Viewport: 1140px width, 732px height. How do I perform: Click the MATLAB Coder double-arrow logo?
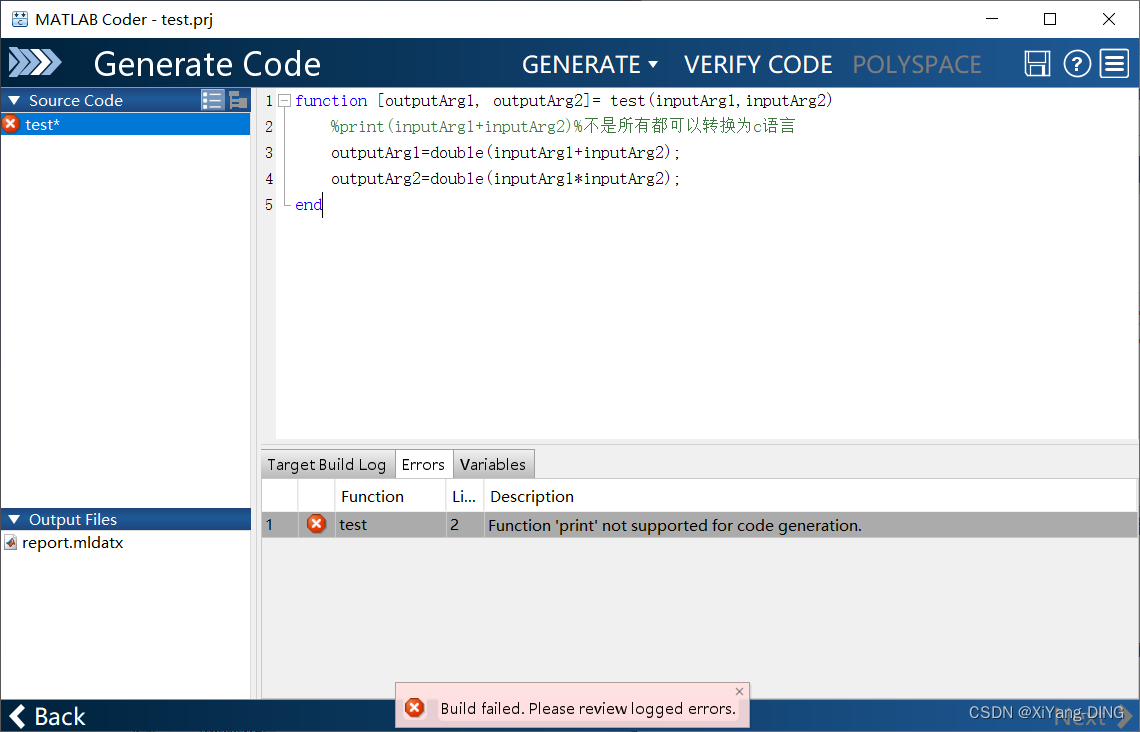pos(37,62)
